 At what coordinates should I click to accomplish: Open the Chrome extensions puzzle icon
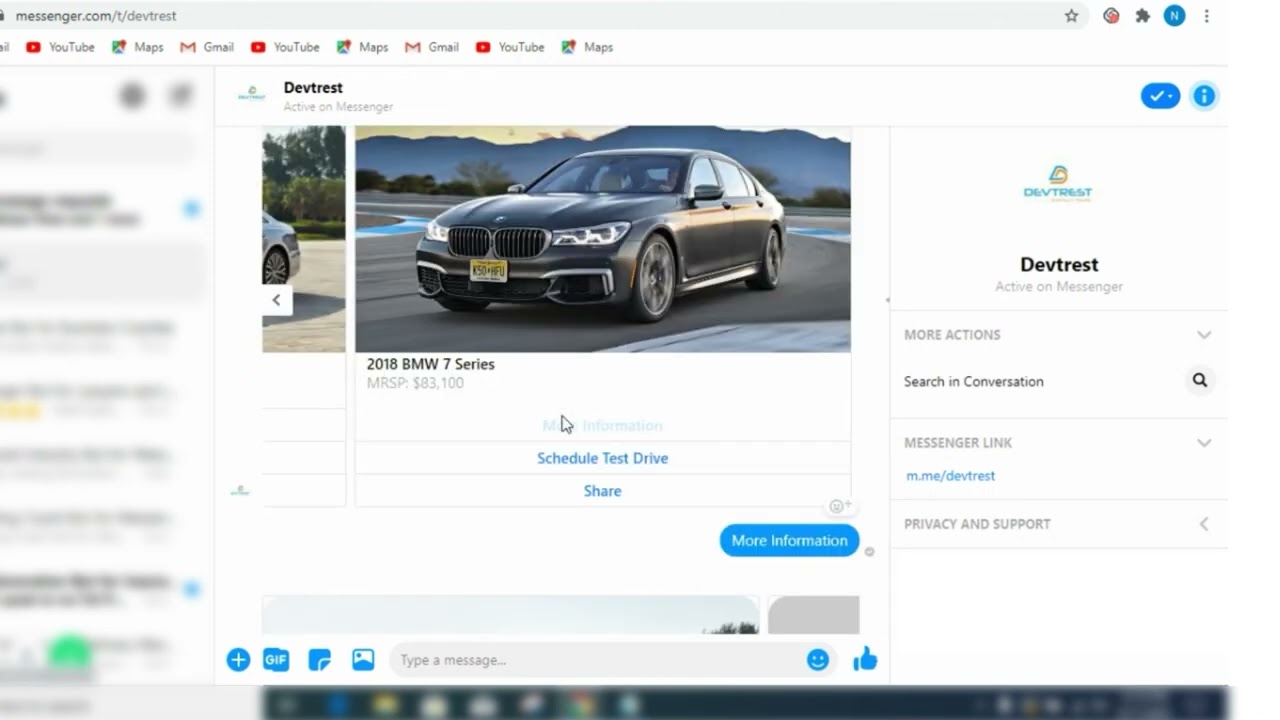coord(1142,16)
